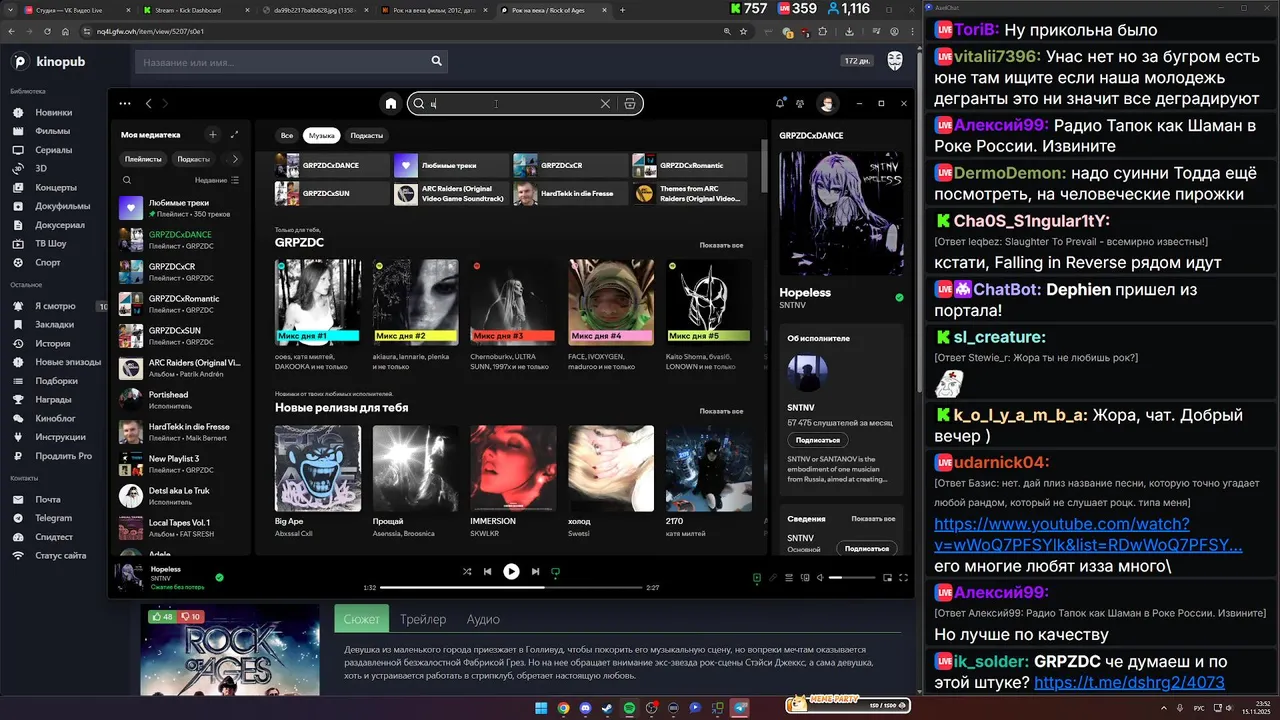Switch to Трейлер tab on kinopub page

pyautogui.click(x=423, y=619)
